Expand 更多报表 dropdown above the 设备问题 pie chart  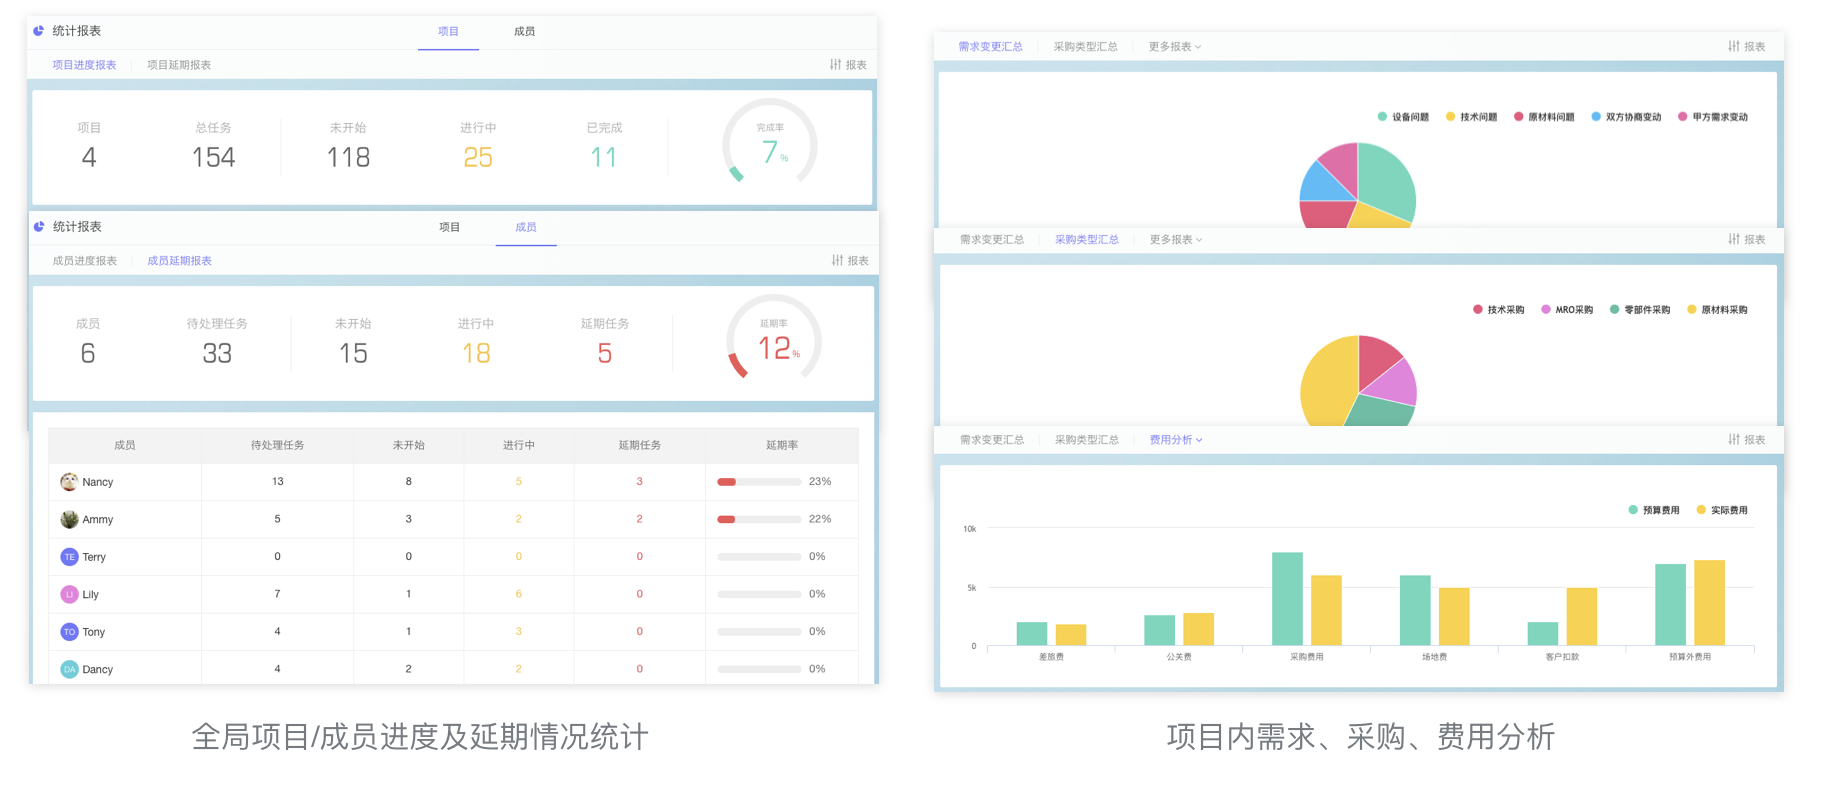click(1175, 47)
